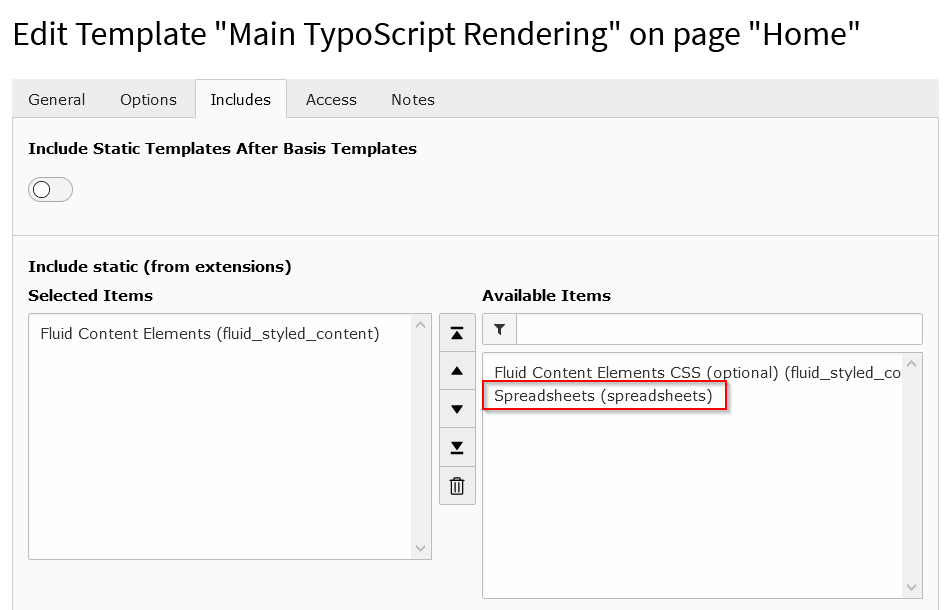
Task: Open the Notes tab
Action: [412, 99]
